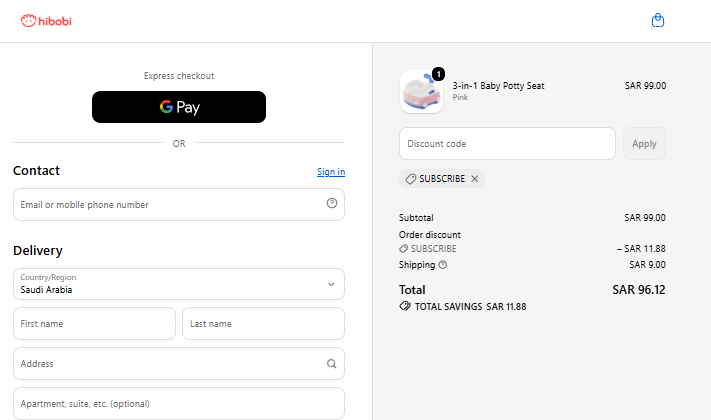Click the Shipping SAR 9.00 value
Screen dimensions: 711x420
tap(647, 265)
